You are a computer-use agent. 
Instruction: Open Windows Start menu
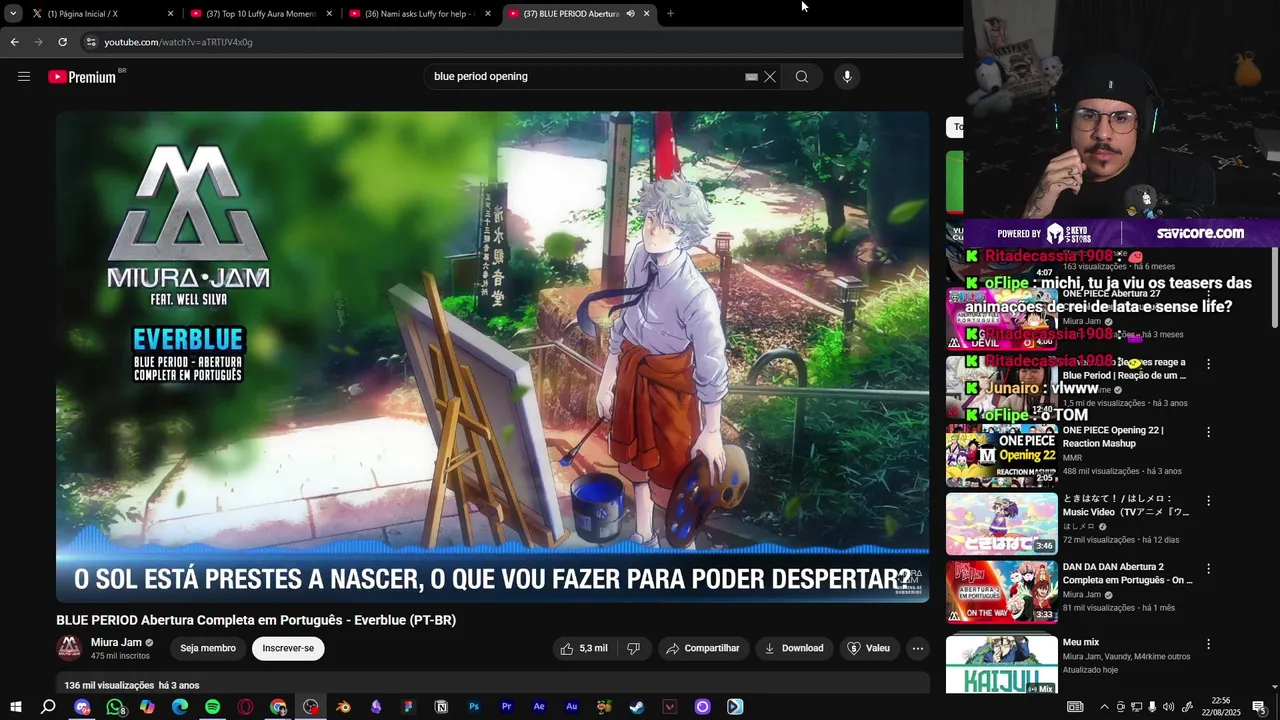tap(16, 706)
